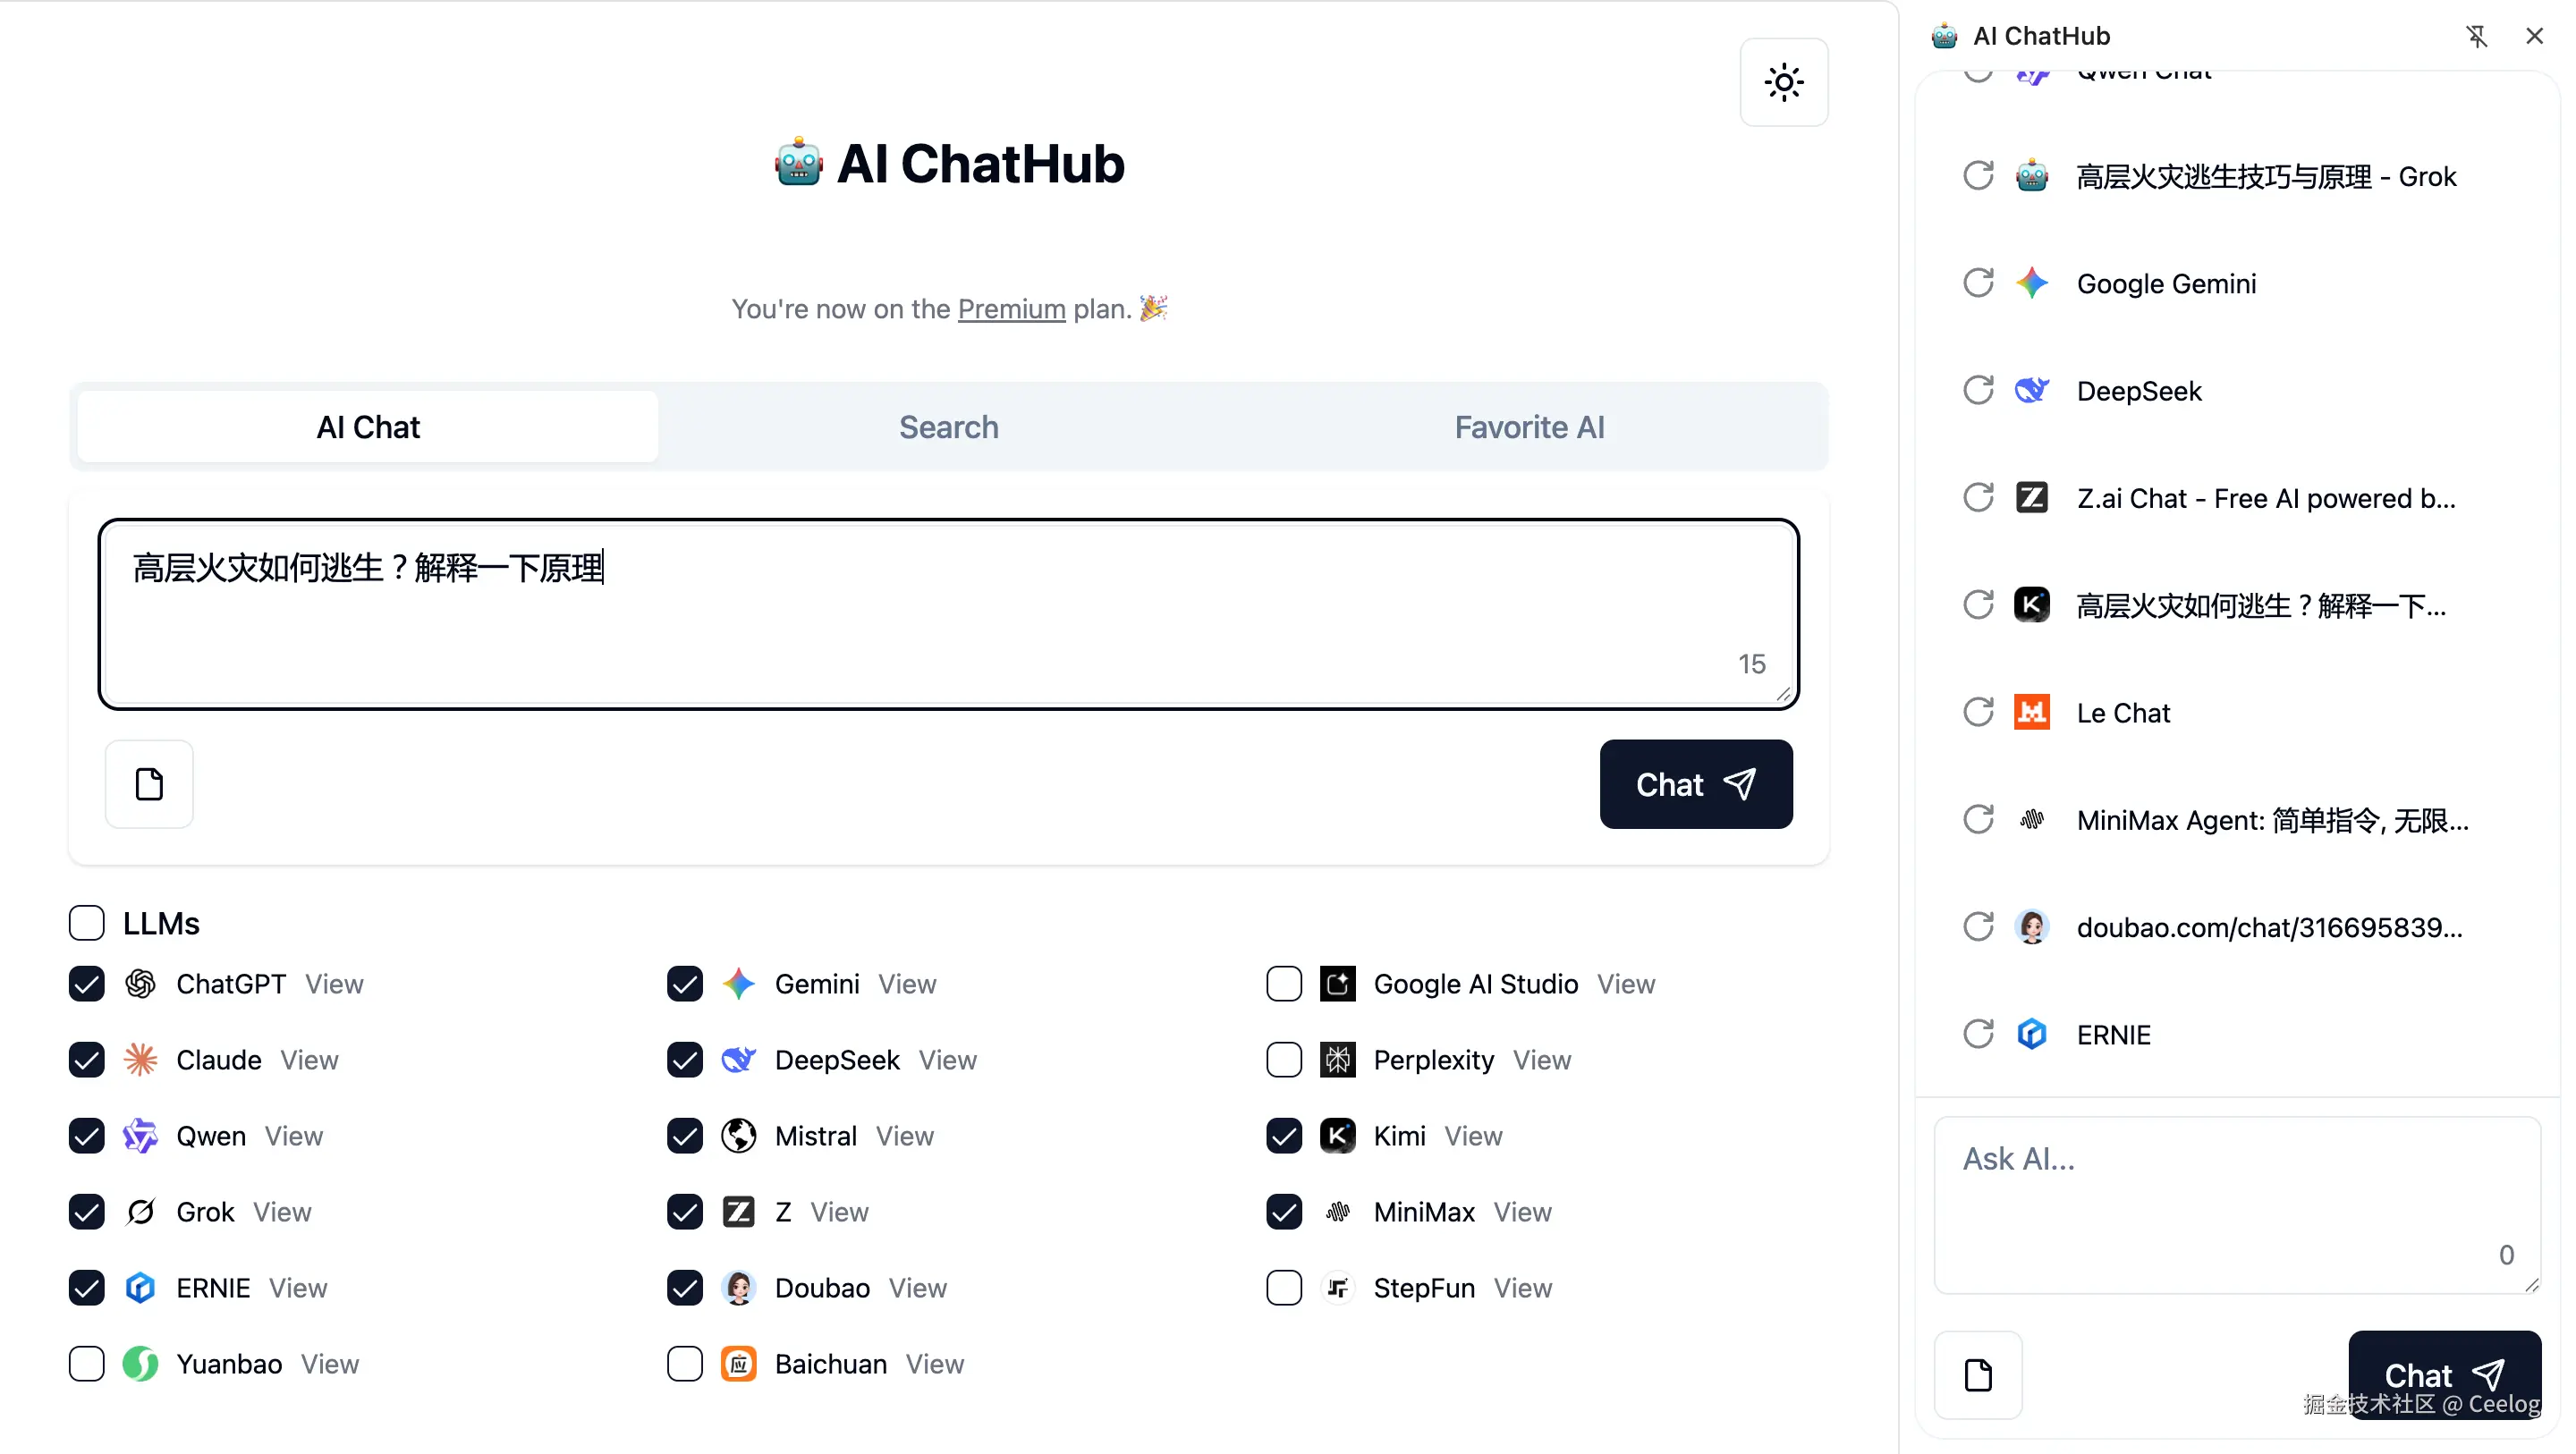Enable the Yuanbao model checkbox

point(87,1363)
